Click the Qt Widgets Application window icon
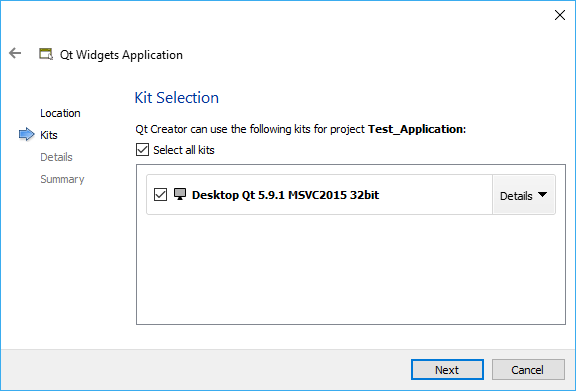The width and height of the screenshot is (576, 391). pyautogui.click(x=46, y=54)
